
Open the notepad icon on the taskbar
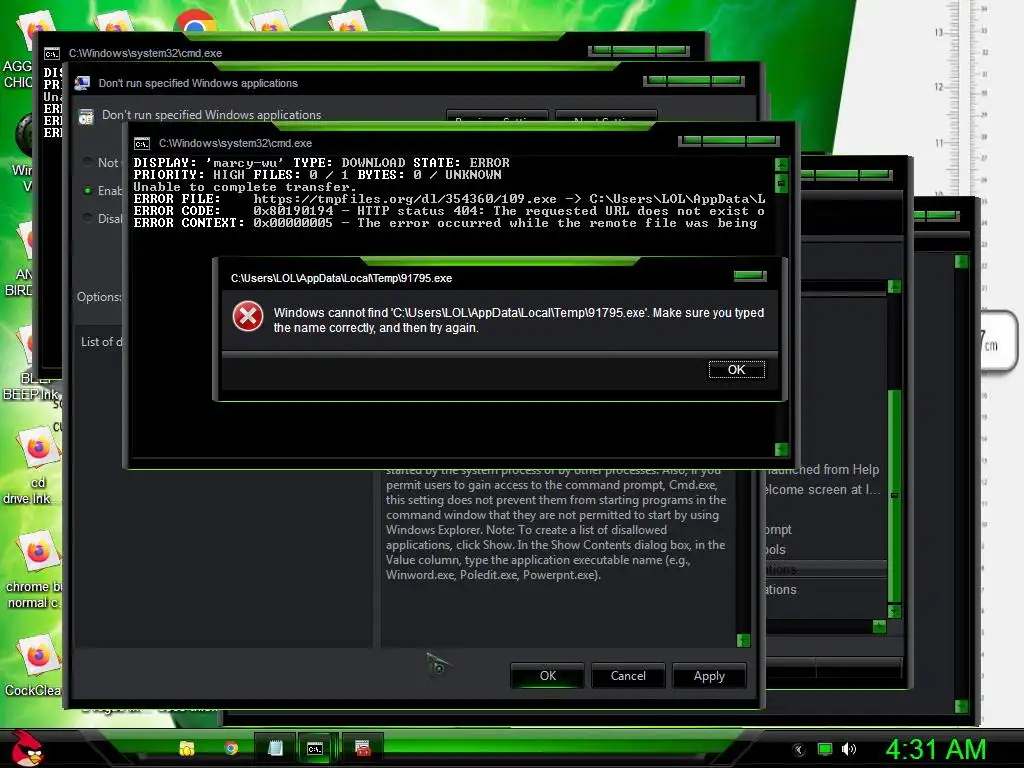275,748
